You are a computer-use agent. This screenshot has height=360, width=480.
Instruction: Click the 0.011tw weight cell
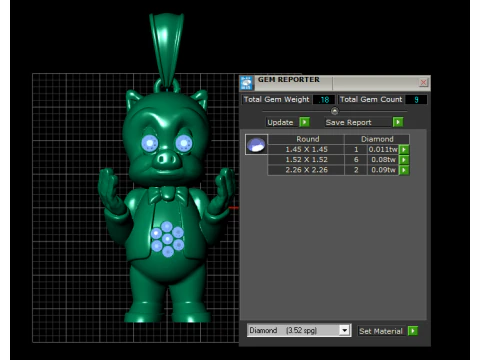tap(383, 150)
